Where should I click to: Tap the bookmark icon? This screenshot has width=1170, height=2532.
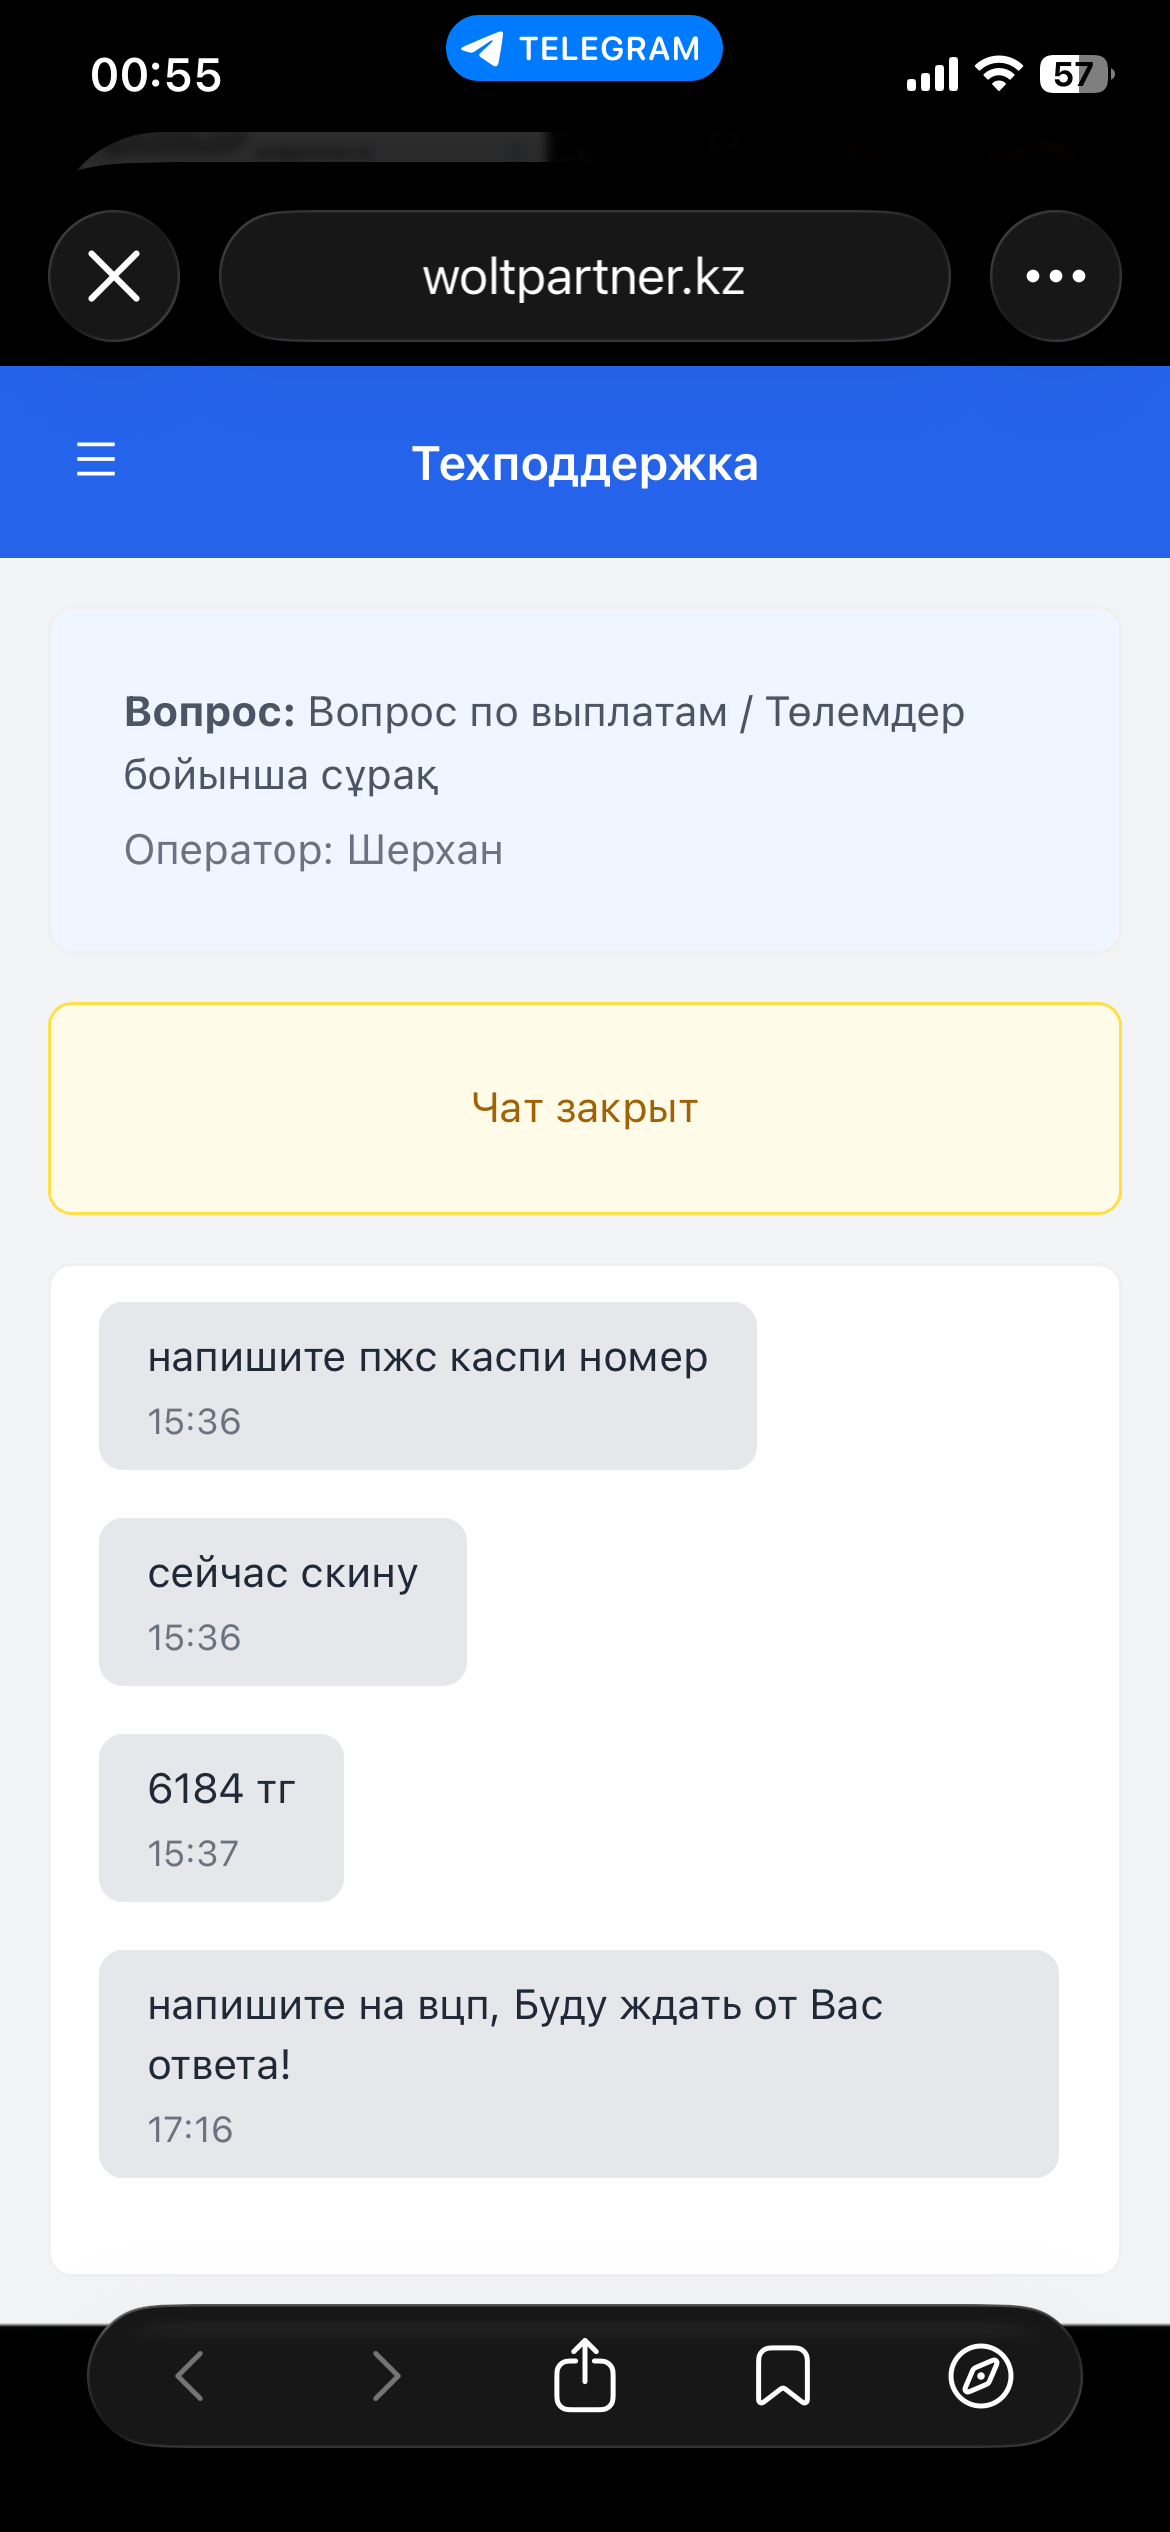pyautogui.click(x=782, y=2376)
